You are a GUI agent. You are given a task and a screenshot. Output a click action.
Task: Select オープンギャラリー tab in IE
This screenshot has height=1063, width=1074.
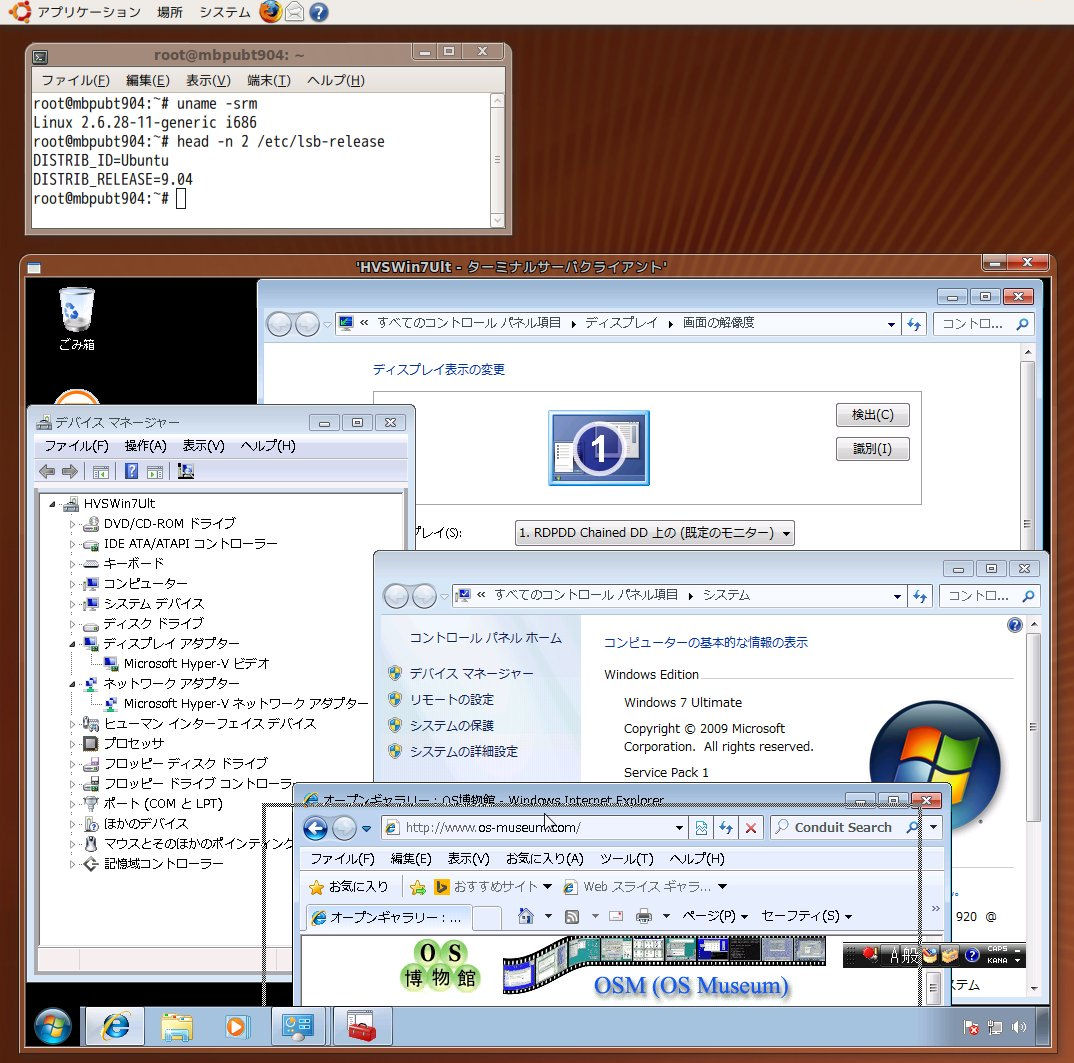pyautogui.click(x=388, y=917)
